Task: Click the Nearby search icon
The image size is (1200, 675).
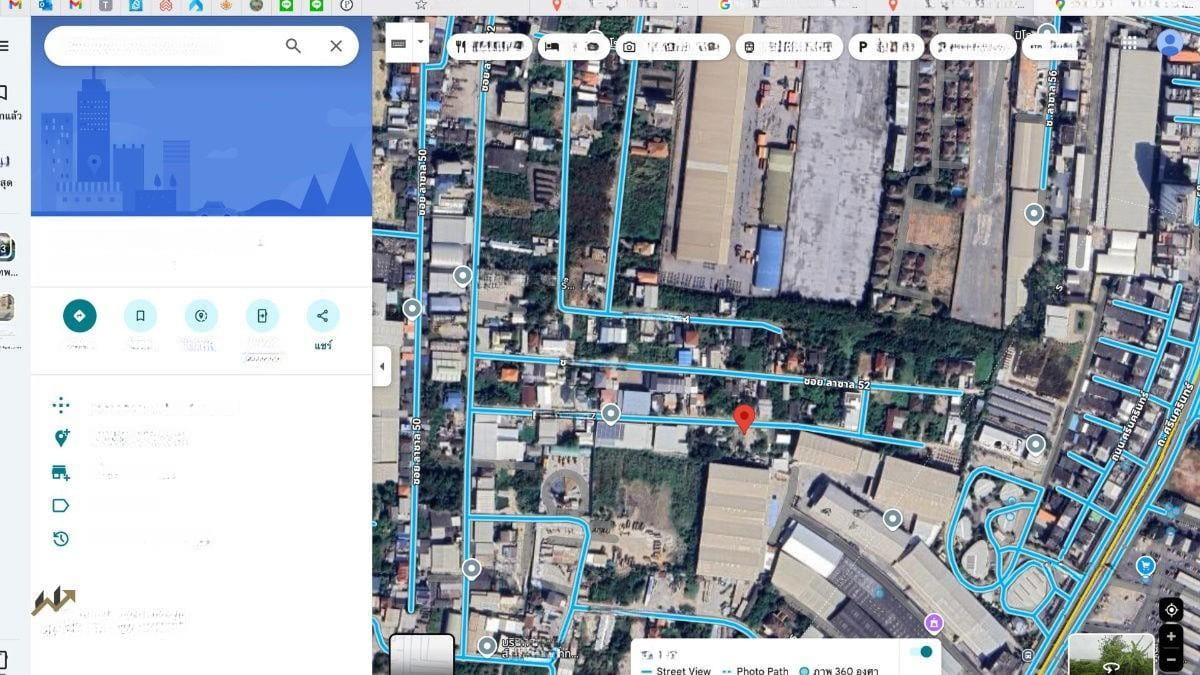Action: click(201, 316)
